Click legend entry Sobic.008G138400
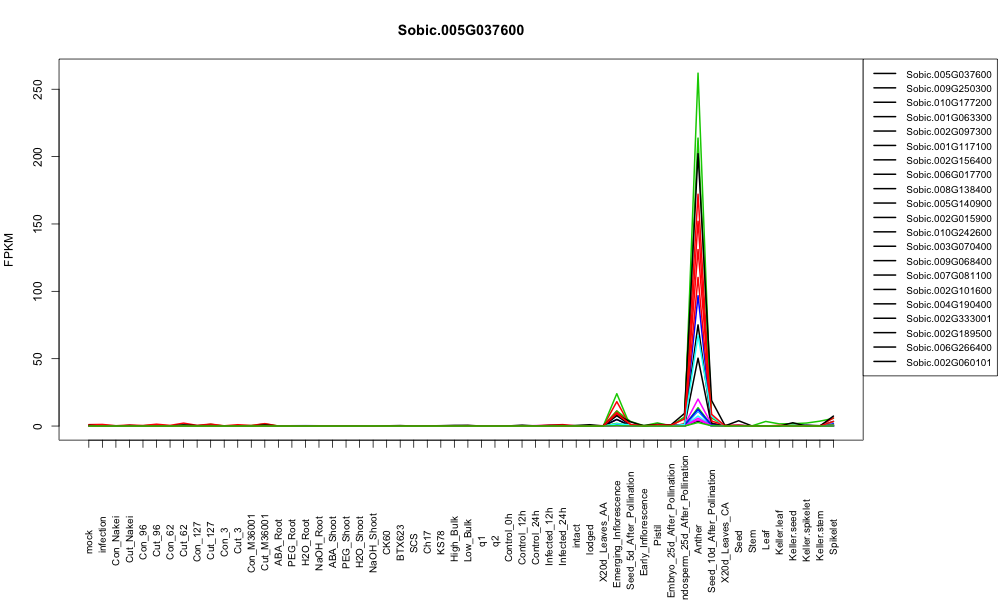The image size is (1000, 600). 948,189
